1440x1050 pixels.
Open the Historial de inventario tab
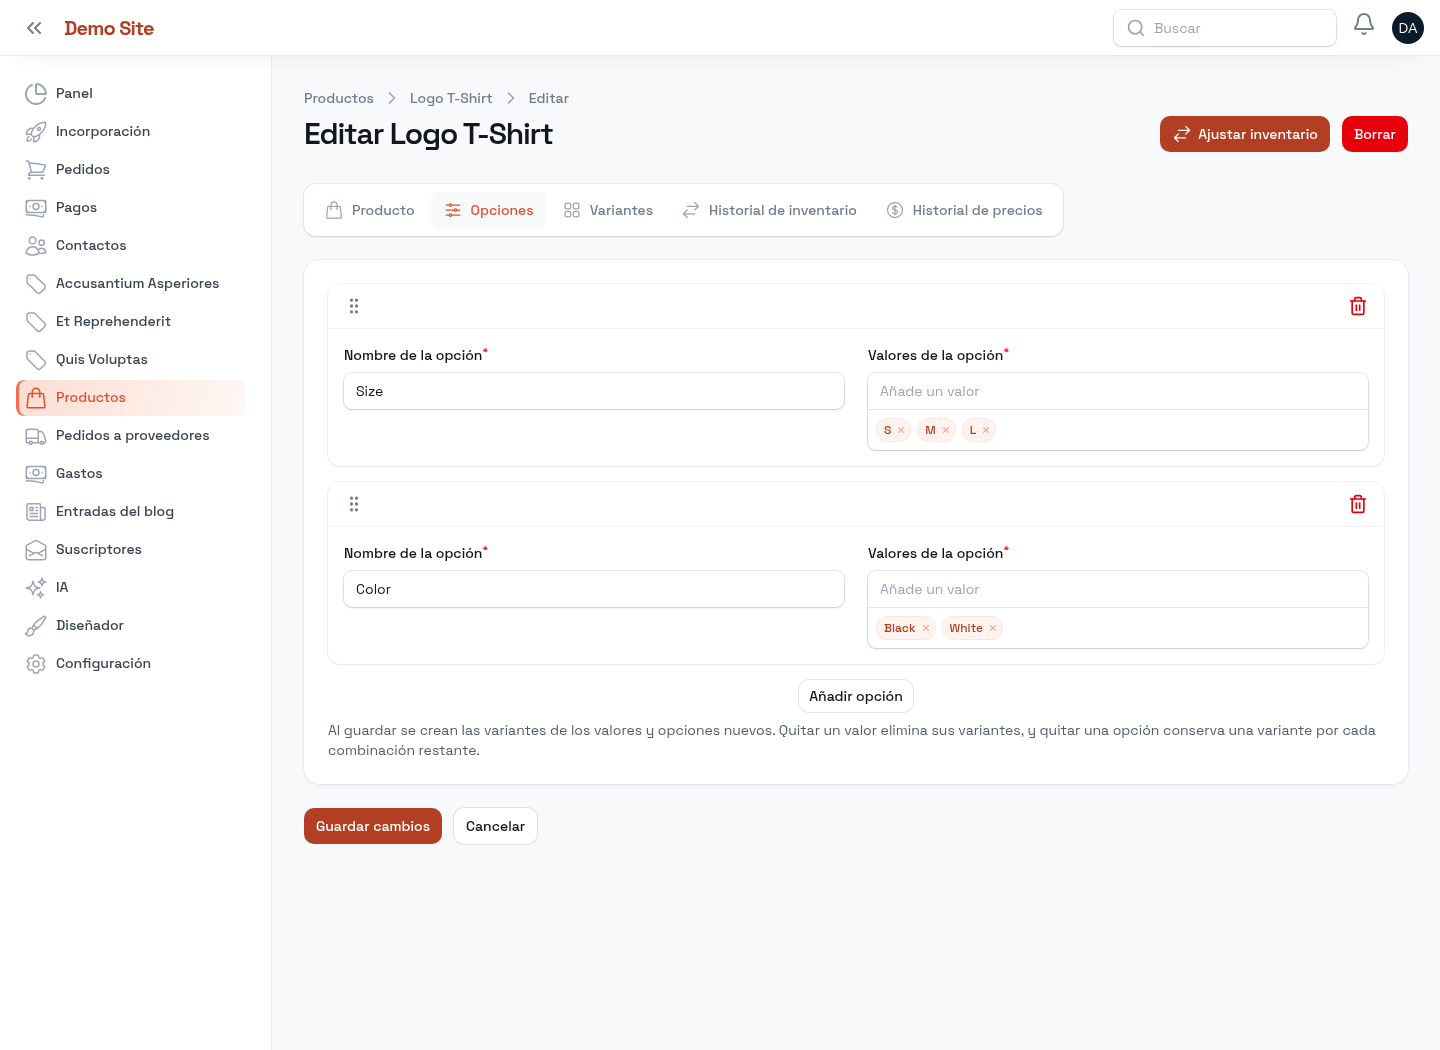(x=769, y=210)
